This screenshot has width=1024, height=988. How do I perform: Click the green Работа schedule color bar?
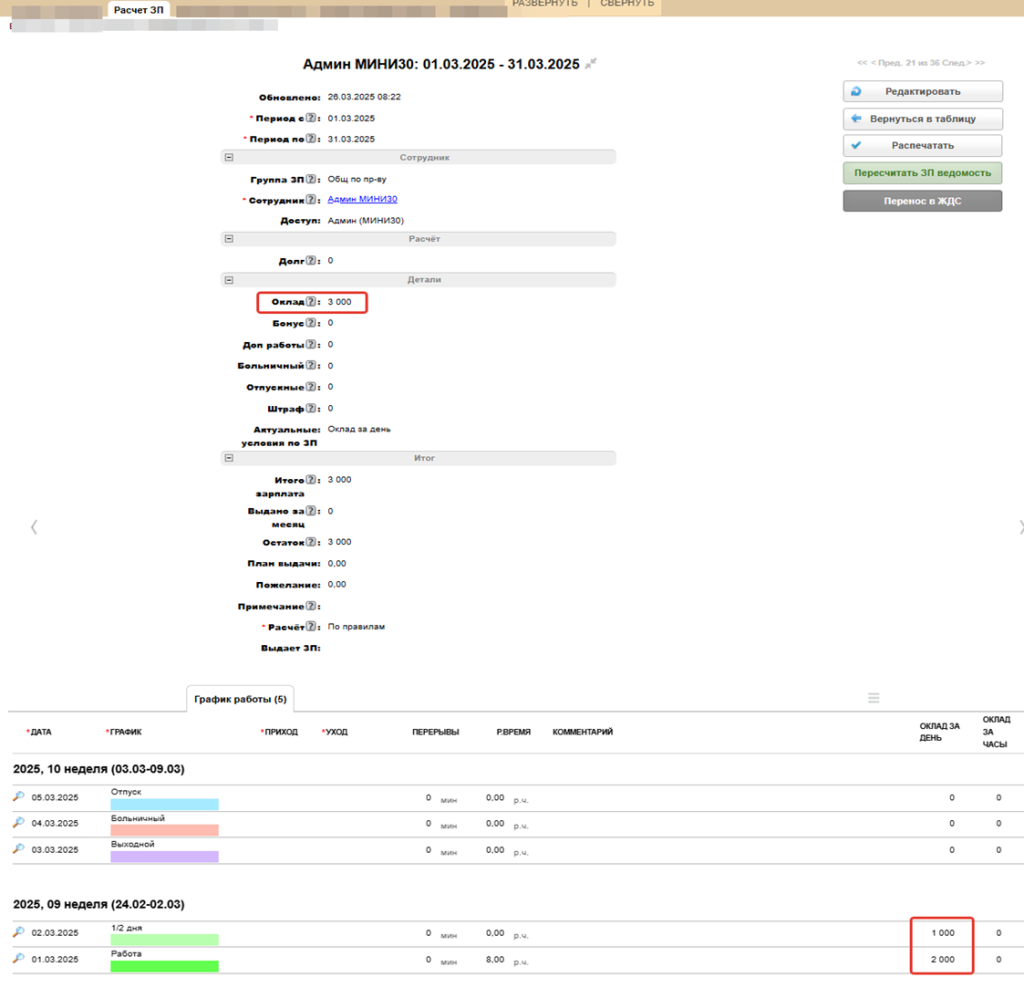pyautogui.click(x=164, y=967)
